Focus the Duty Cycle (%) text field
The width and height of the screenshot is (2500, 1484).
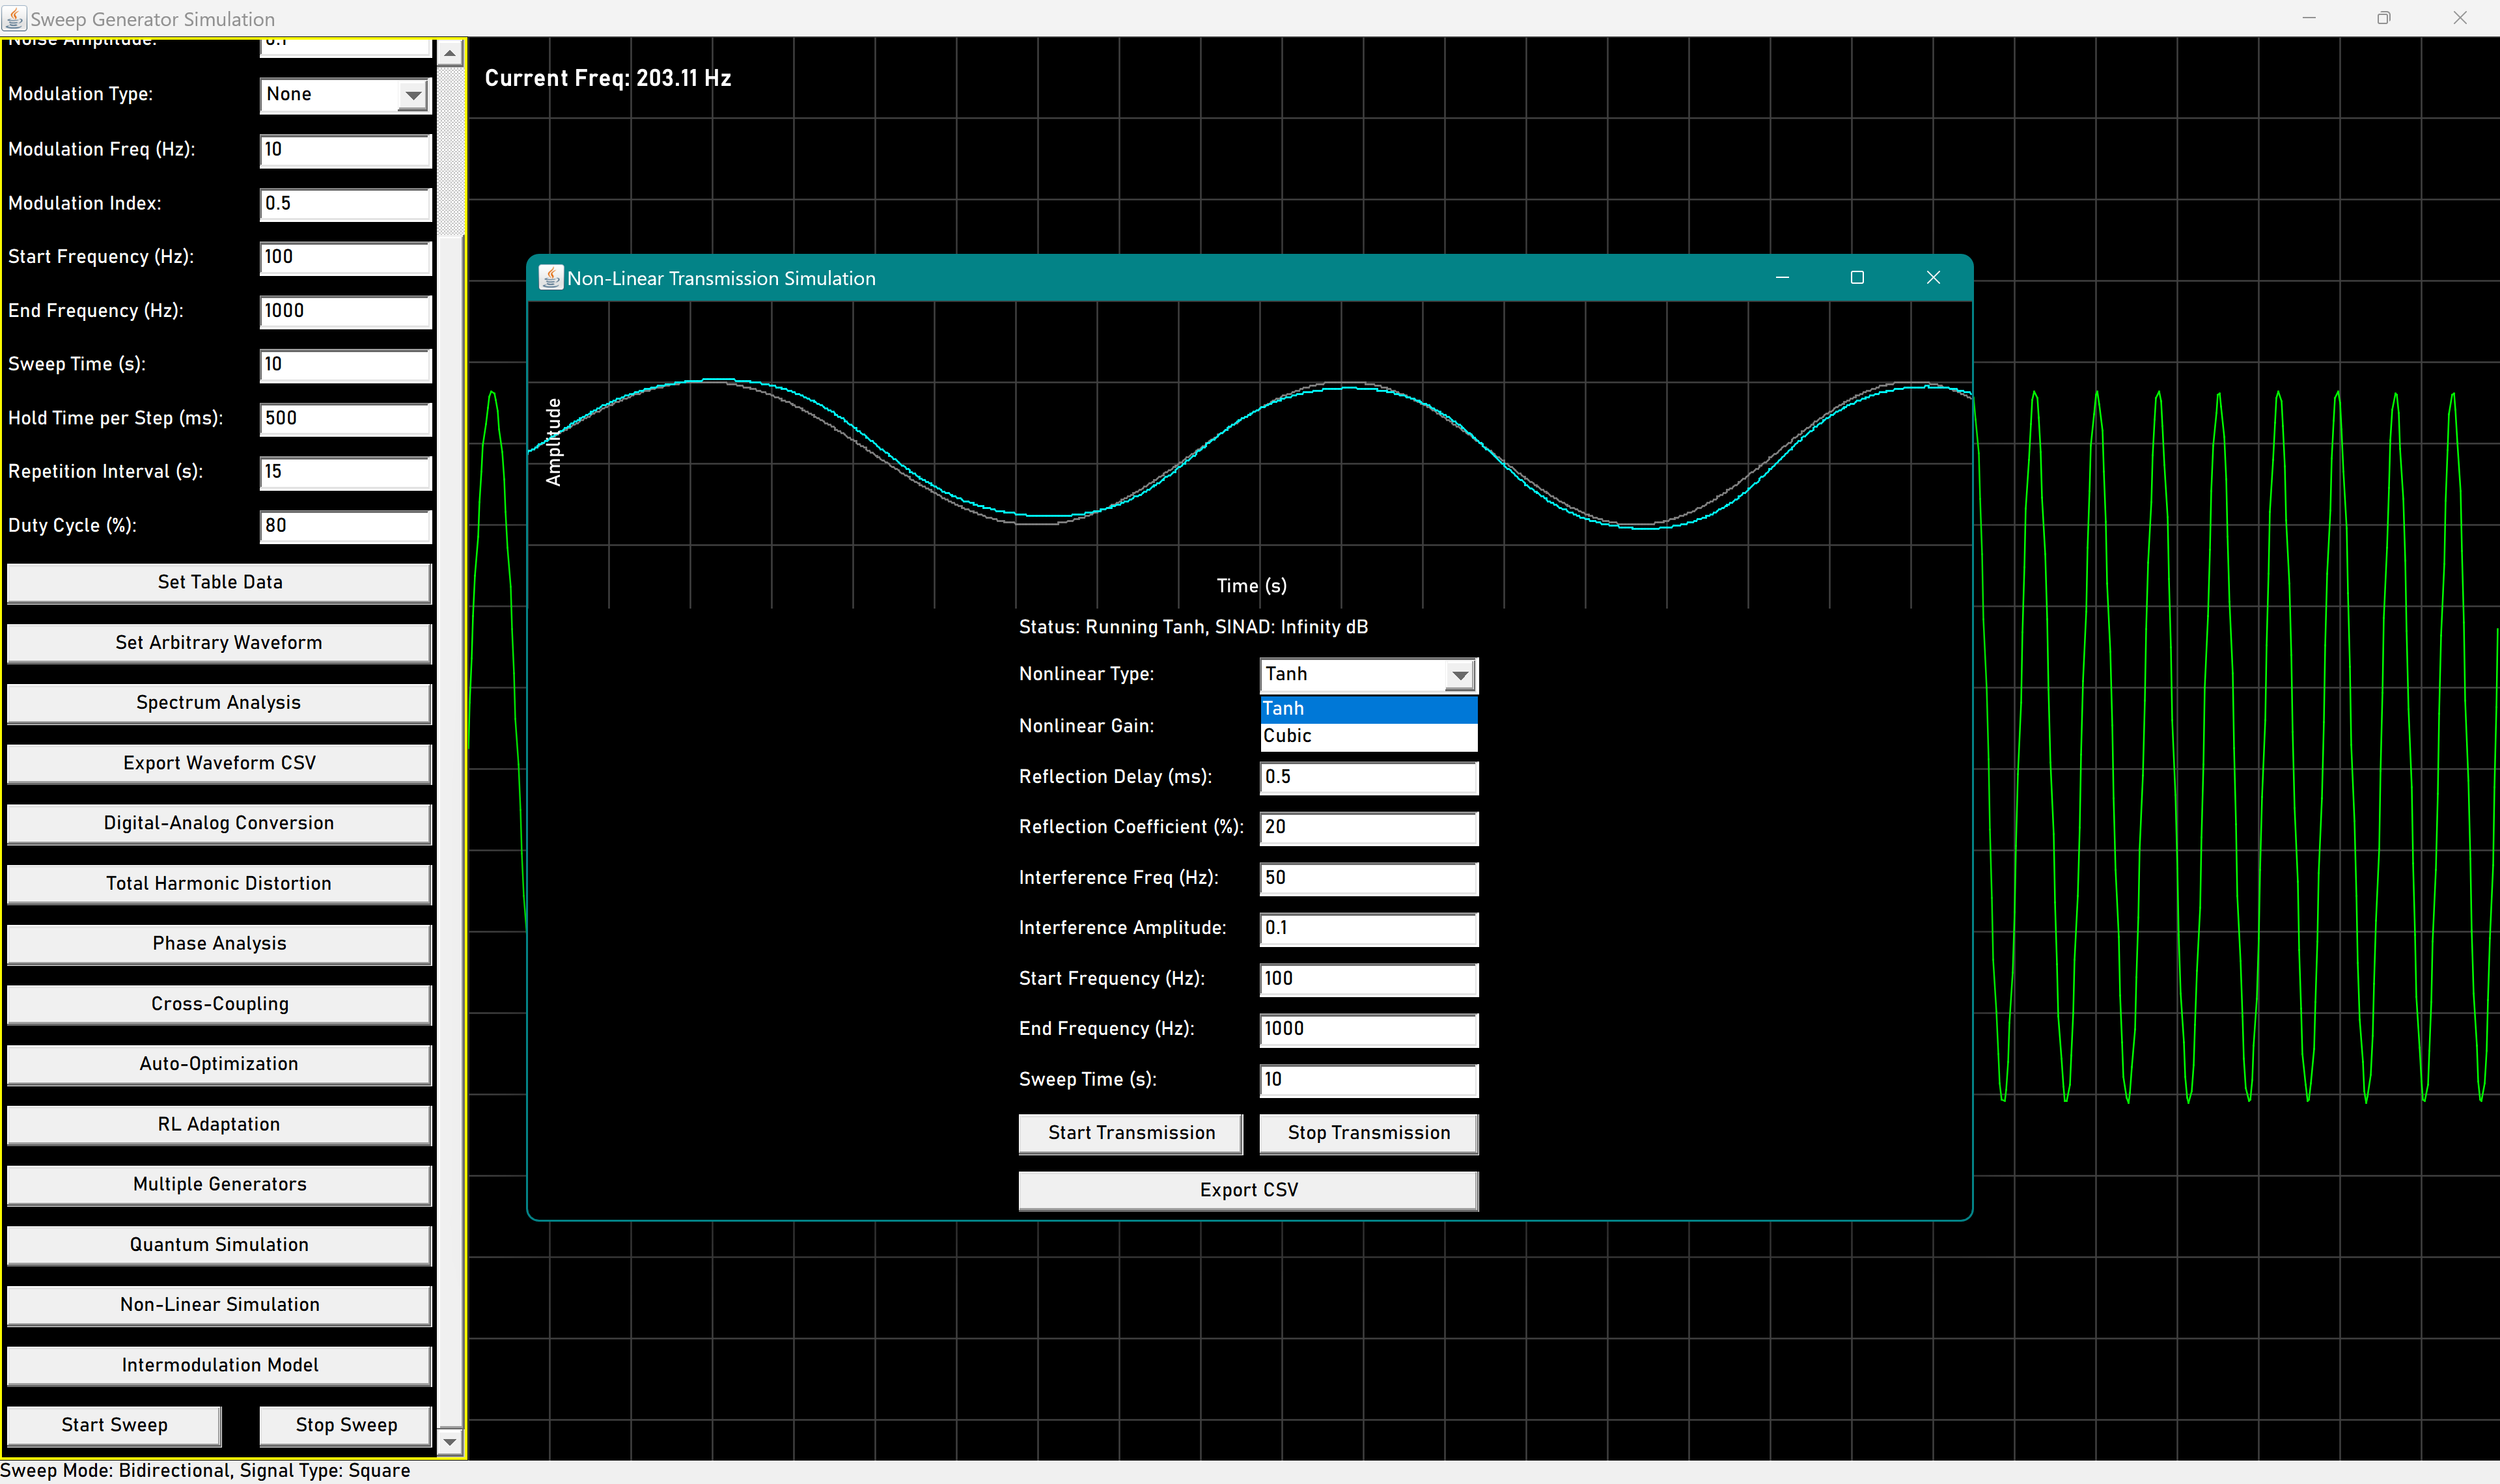[345, 526]
